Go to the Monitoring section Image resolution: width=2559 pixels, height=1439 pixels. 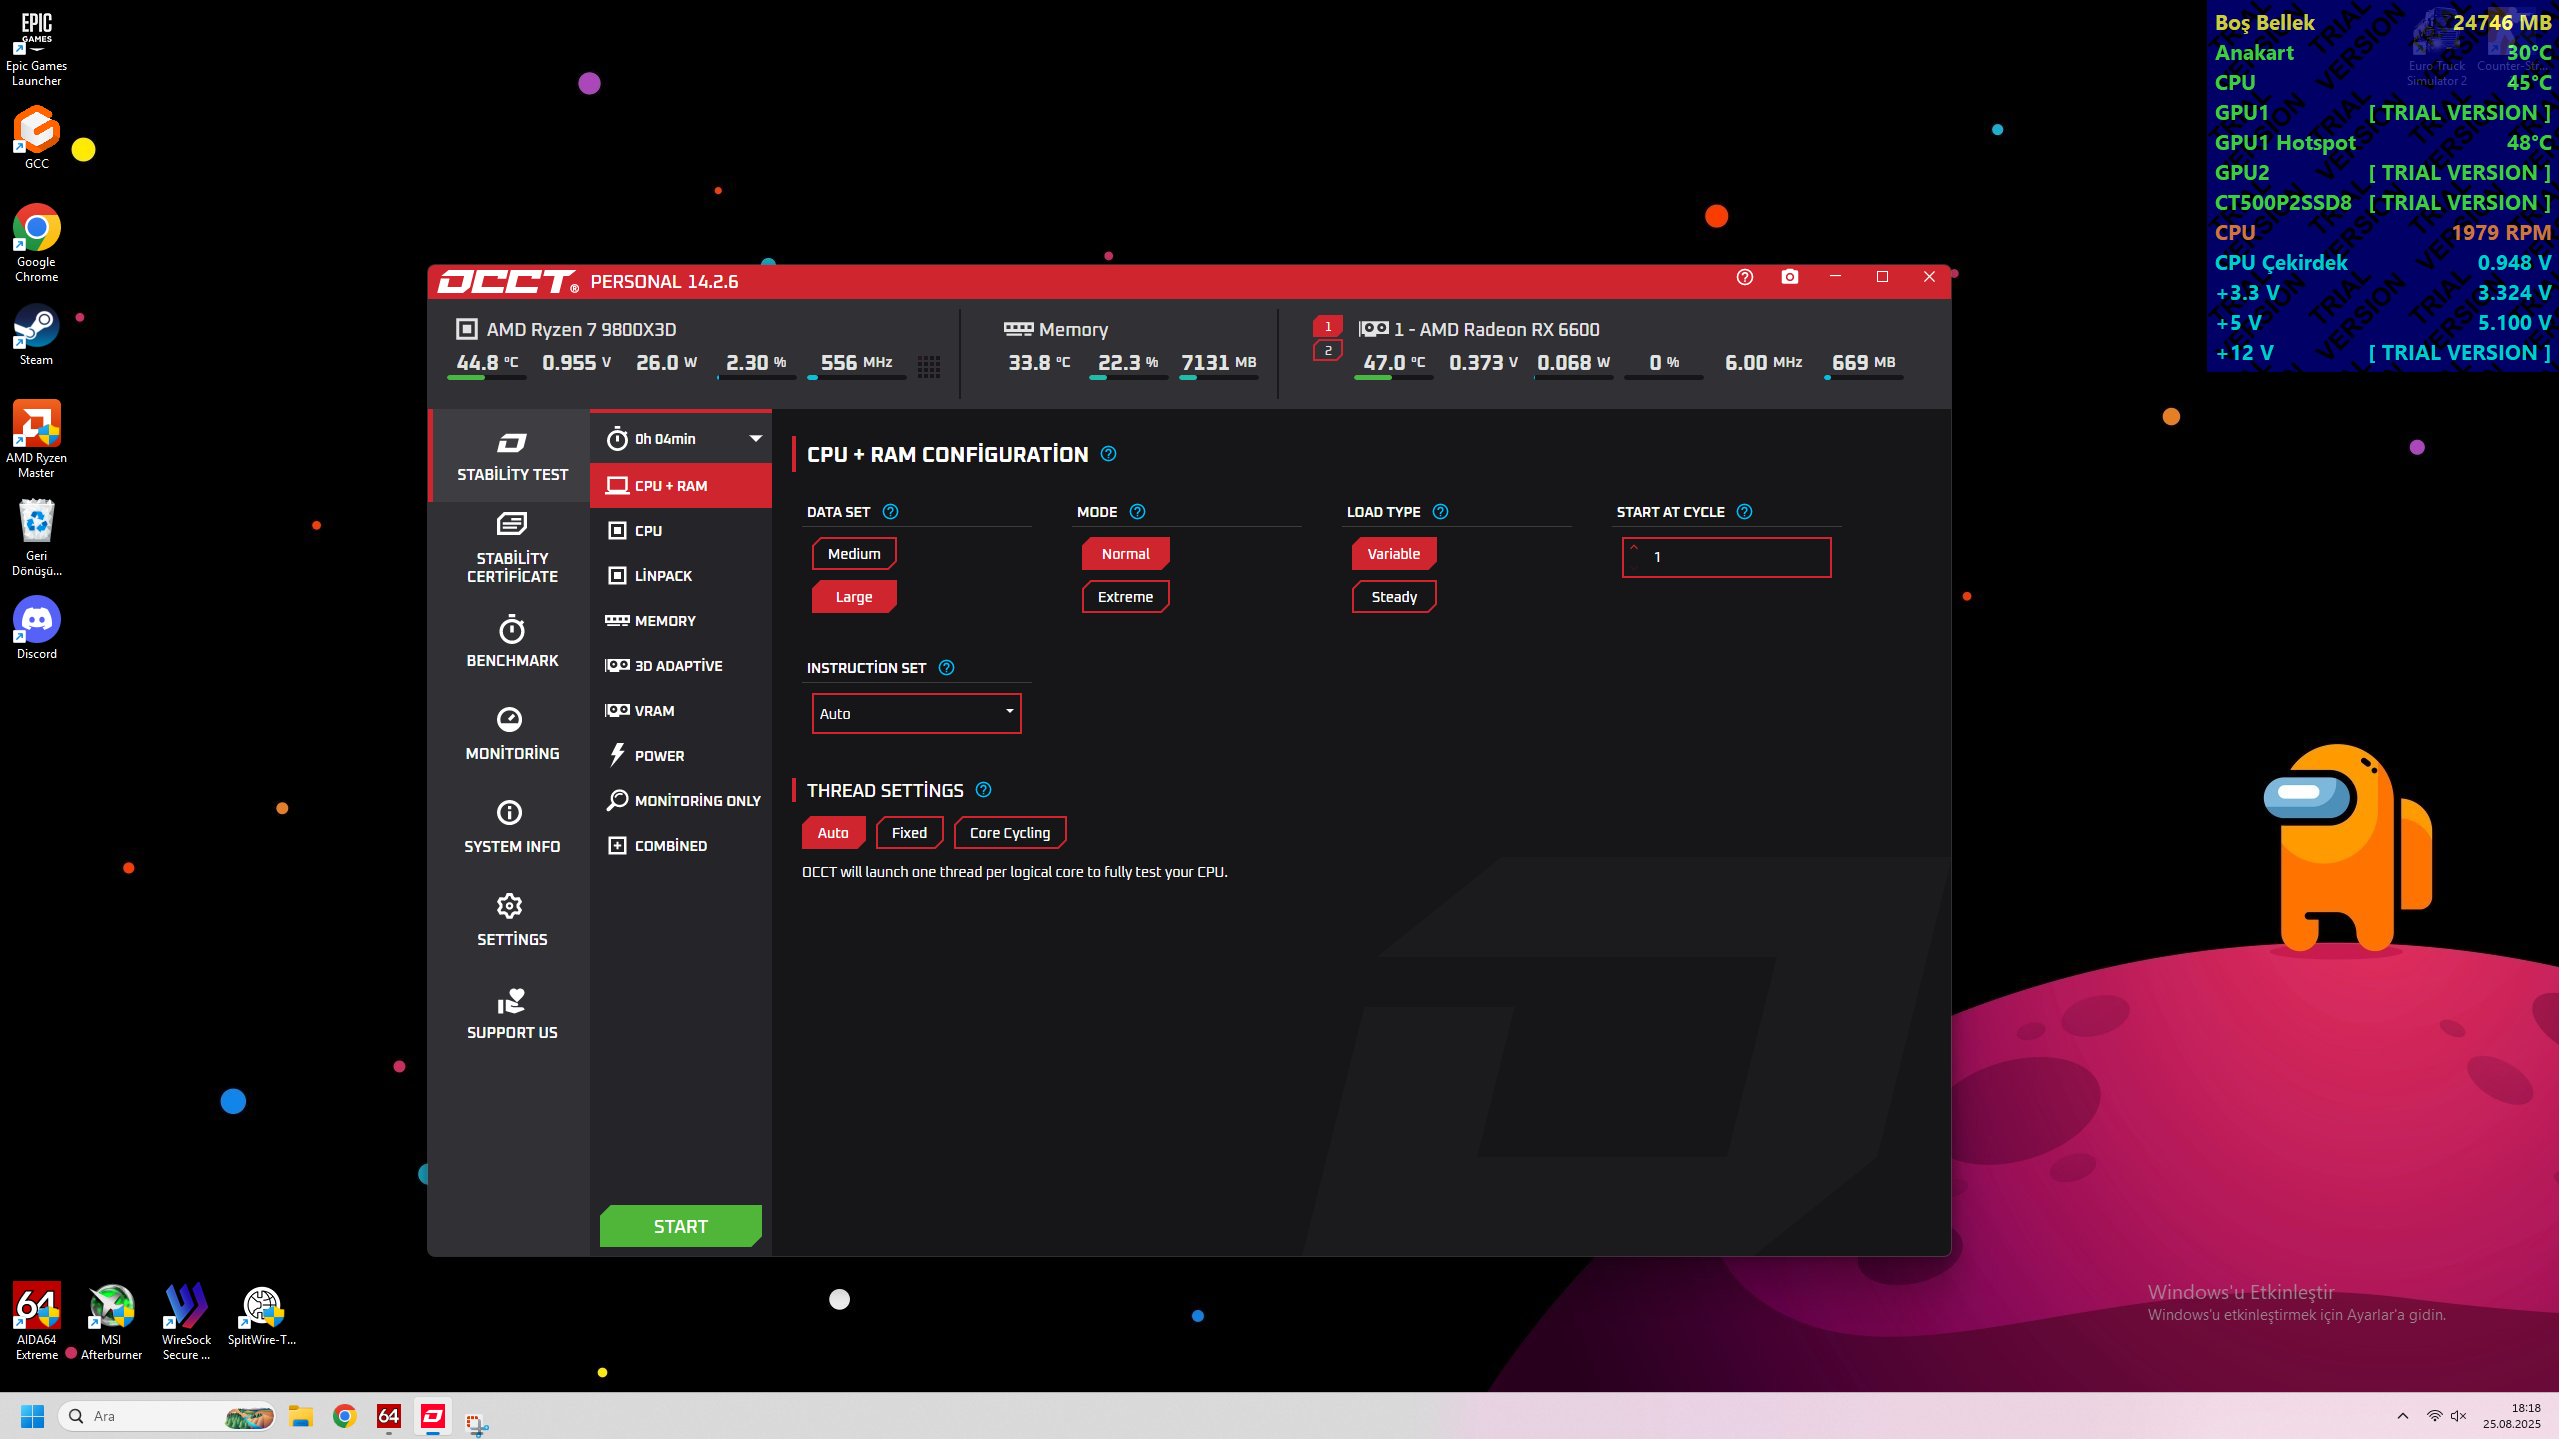(512, 735)
